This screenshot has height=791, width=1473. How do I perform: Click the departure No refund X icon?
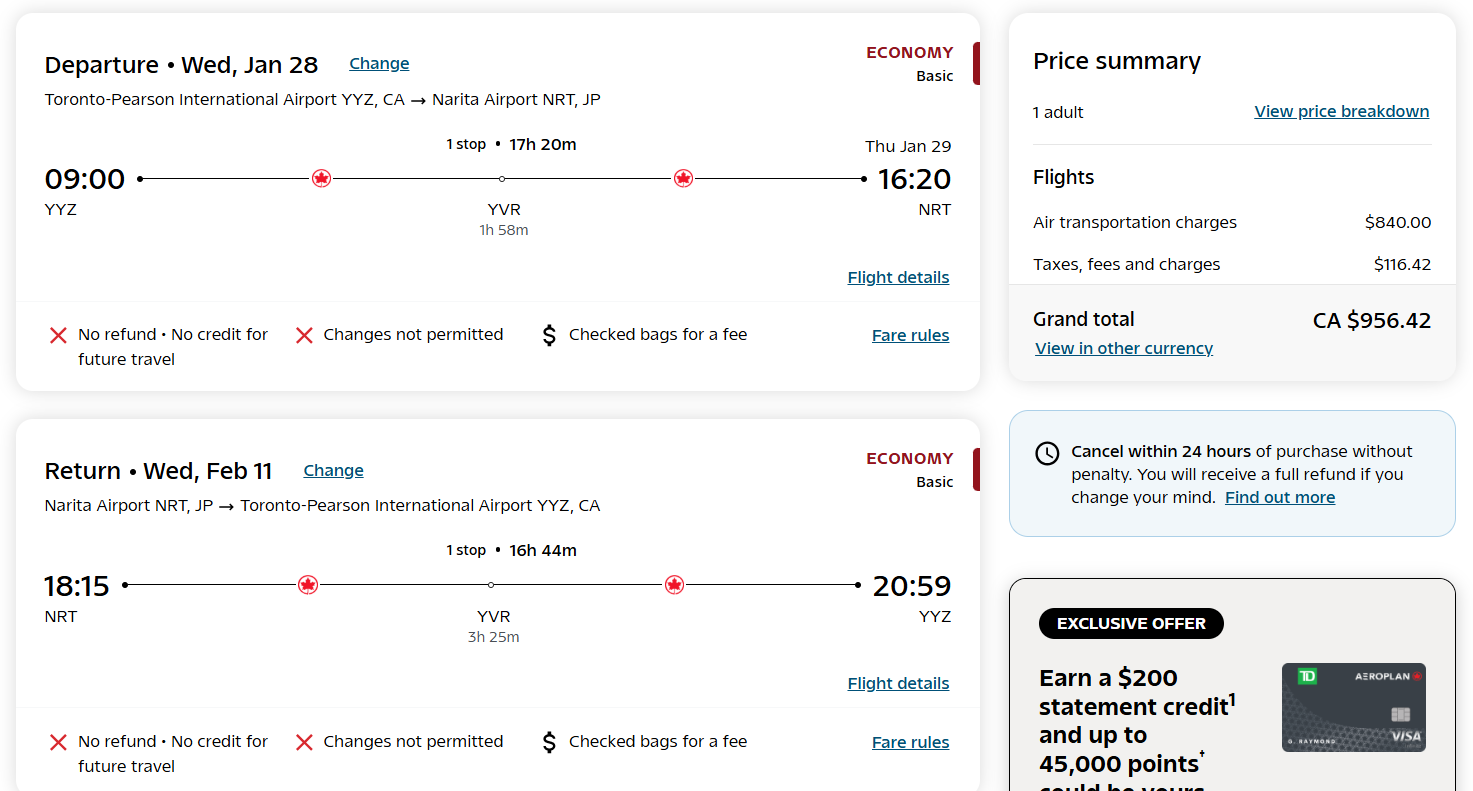58,335
